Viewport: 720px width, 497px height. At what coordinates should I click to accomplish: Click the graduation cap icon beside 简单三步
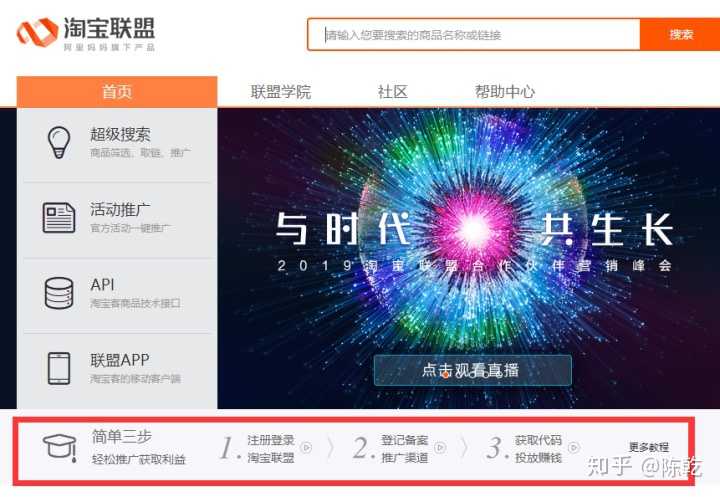pos(60,447)
